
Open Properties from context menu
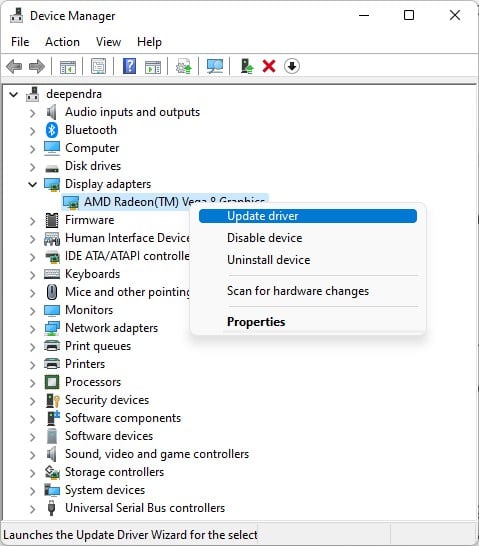[x=308, y=322]
